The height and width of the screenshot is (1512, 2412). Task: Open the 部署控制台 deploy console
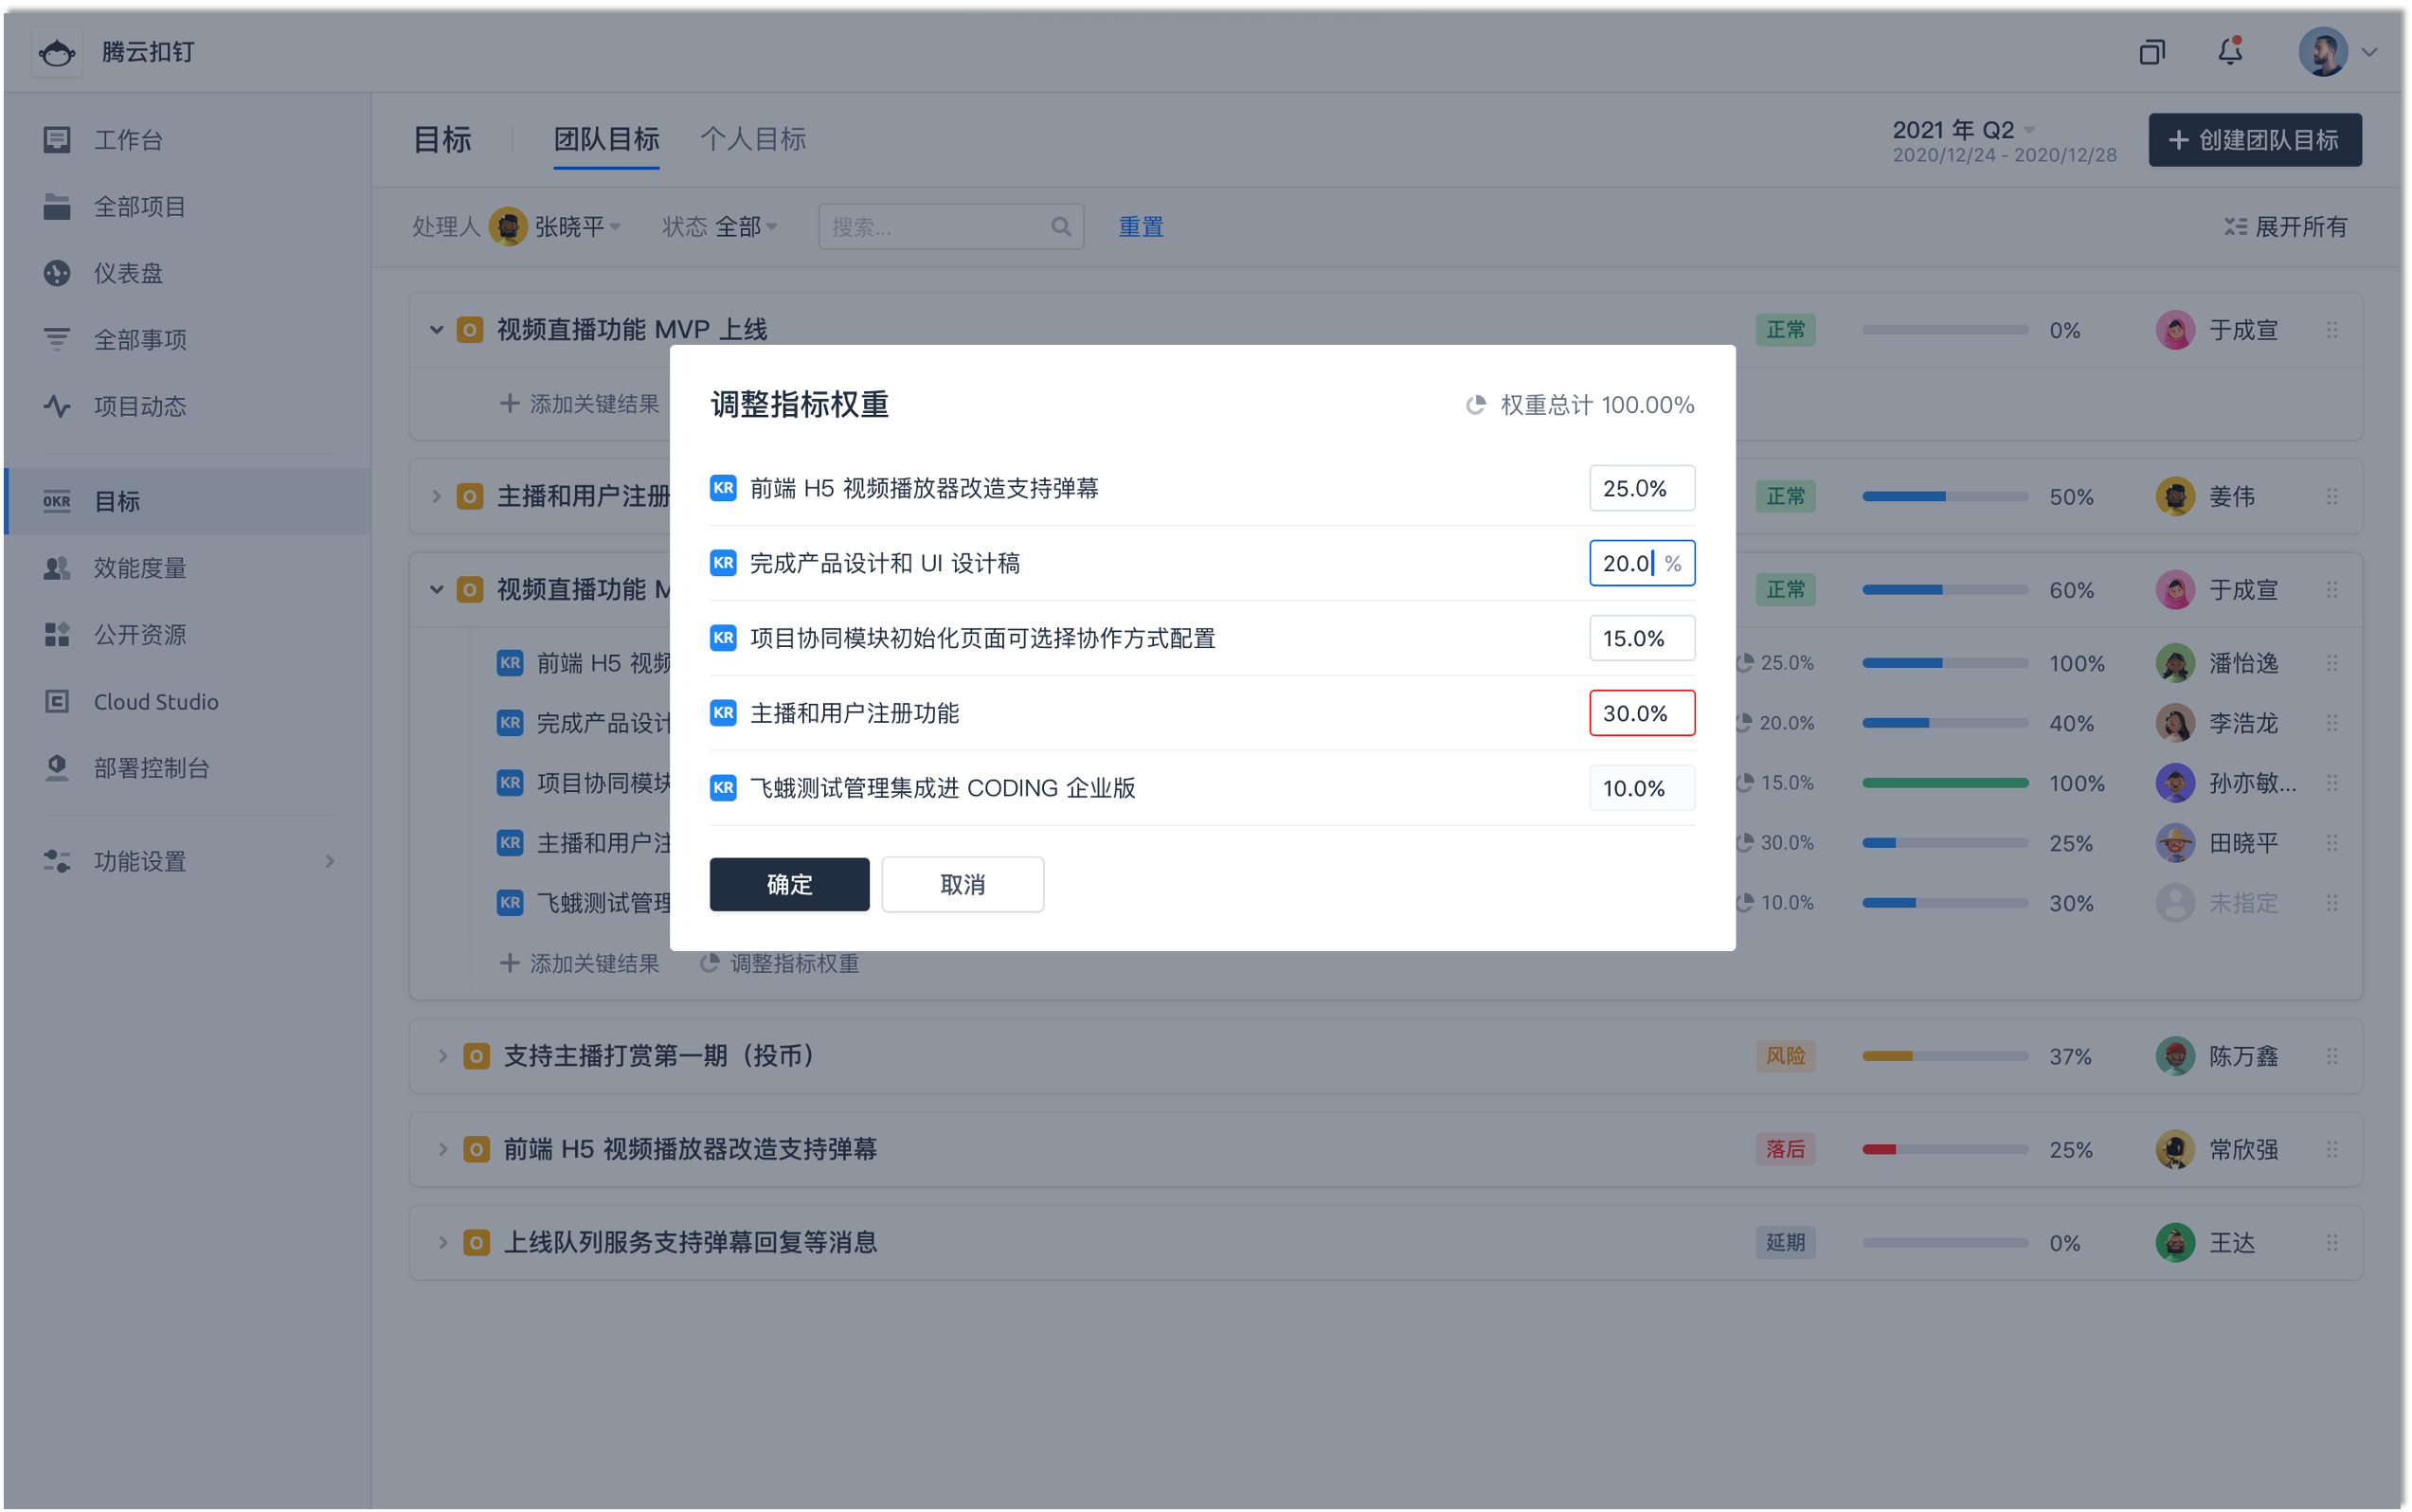152,768
